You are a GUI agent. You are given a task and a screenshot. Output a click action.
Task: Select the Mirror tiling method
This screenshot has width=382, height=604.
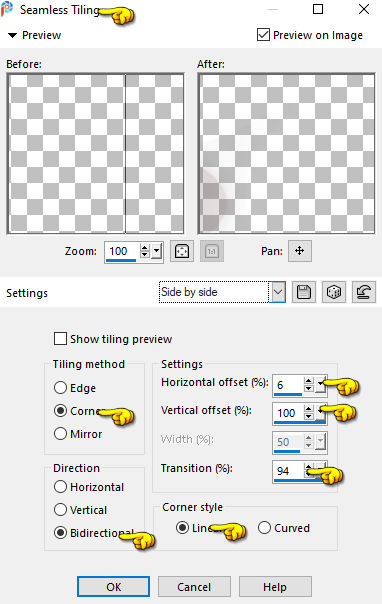(x=60, y=434)
